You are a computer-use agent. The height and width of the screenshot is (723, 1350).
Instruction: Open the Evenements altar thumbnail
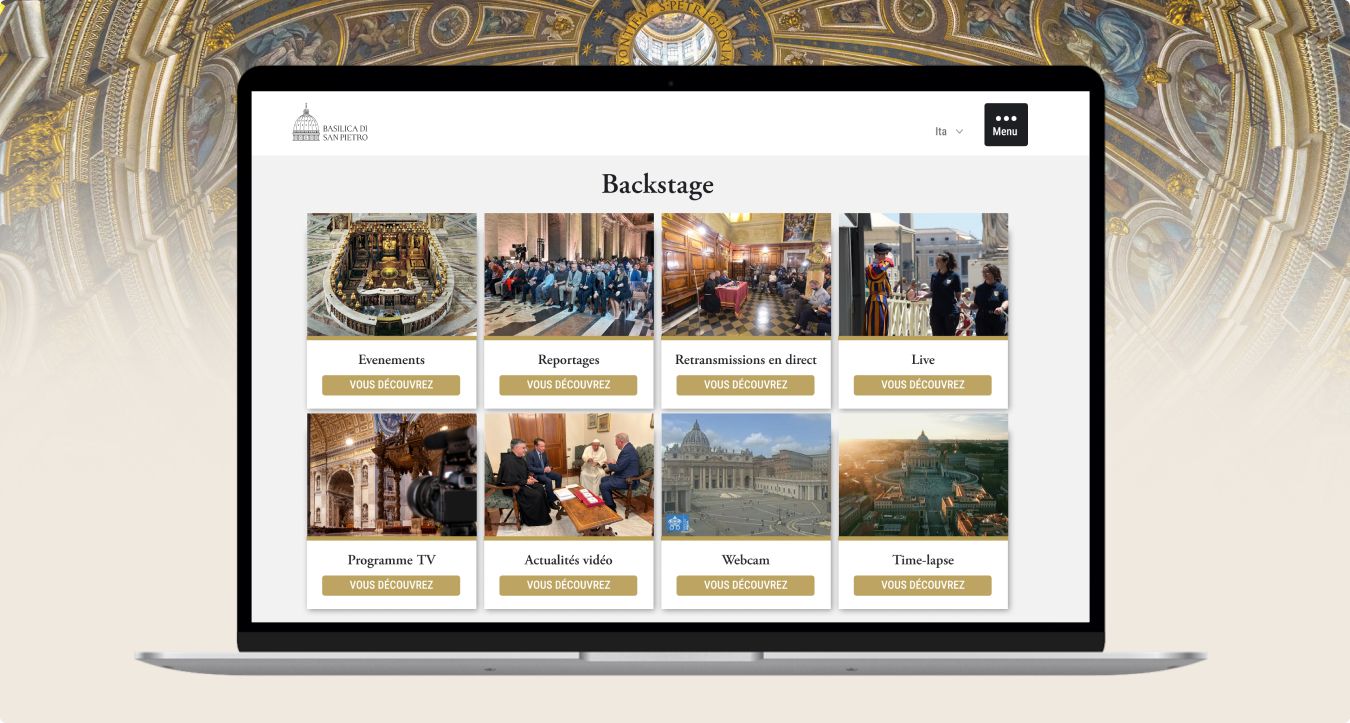(391, 275)
